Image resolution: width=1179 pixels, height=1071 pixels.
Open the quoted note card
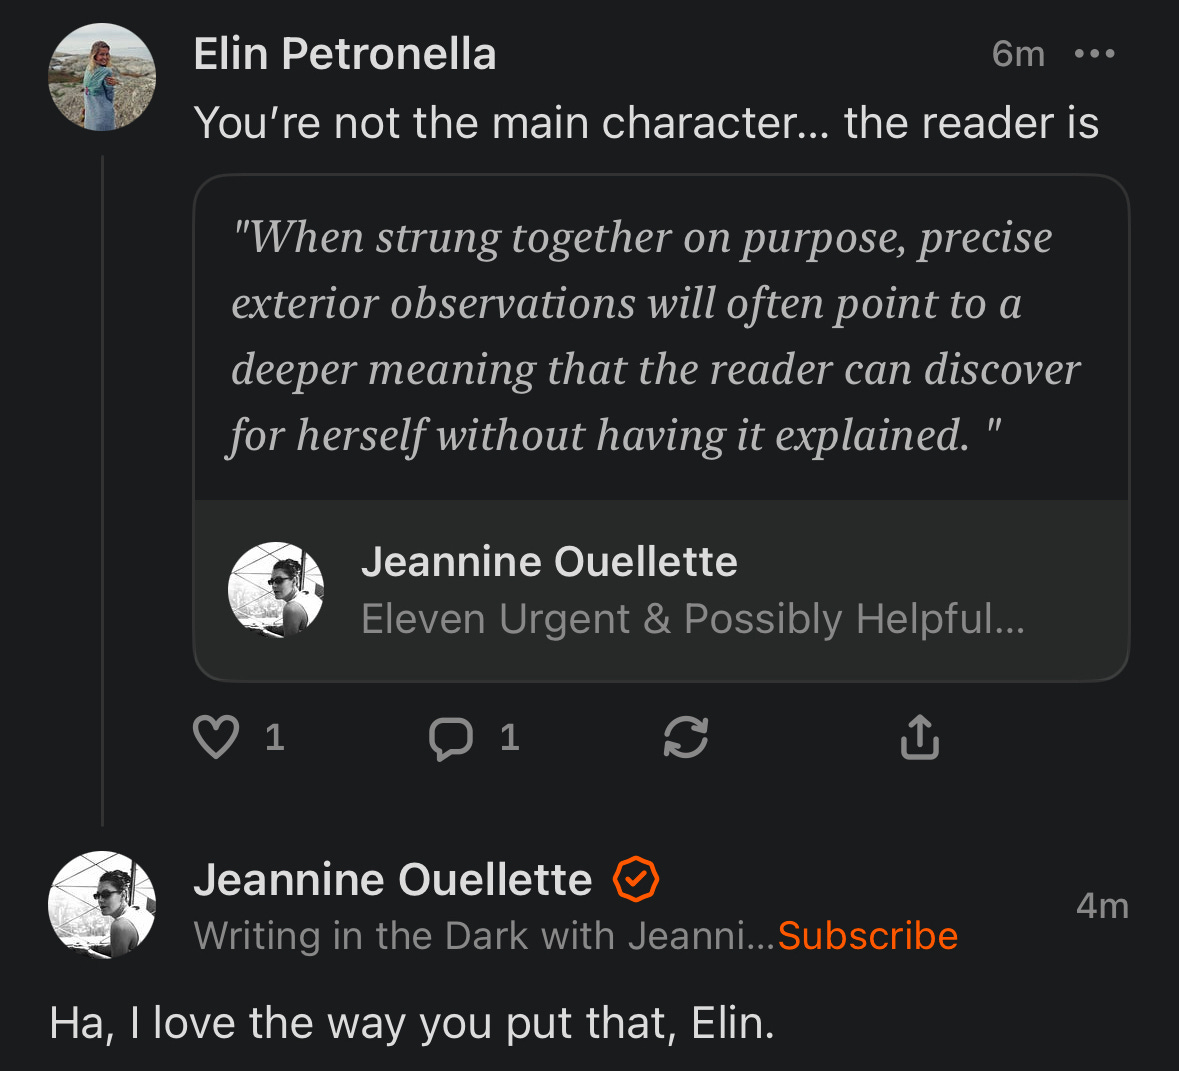661,335
